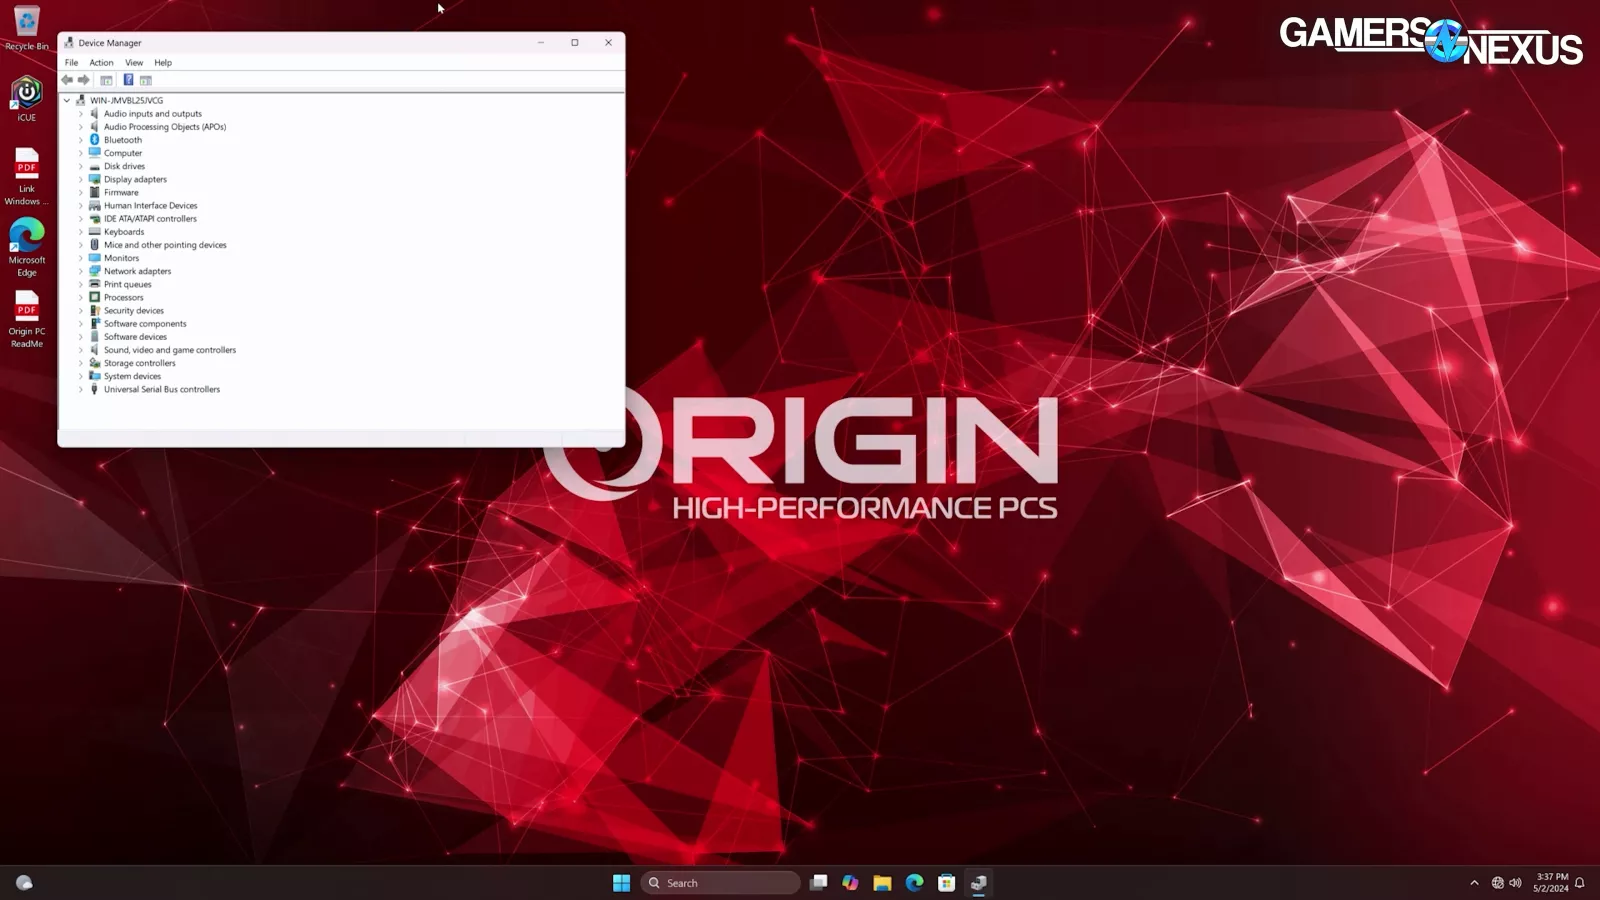Click the Windows Start button
Screen dimensions: 1600x900
coord(621,882)
